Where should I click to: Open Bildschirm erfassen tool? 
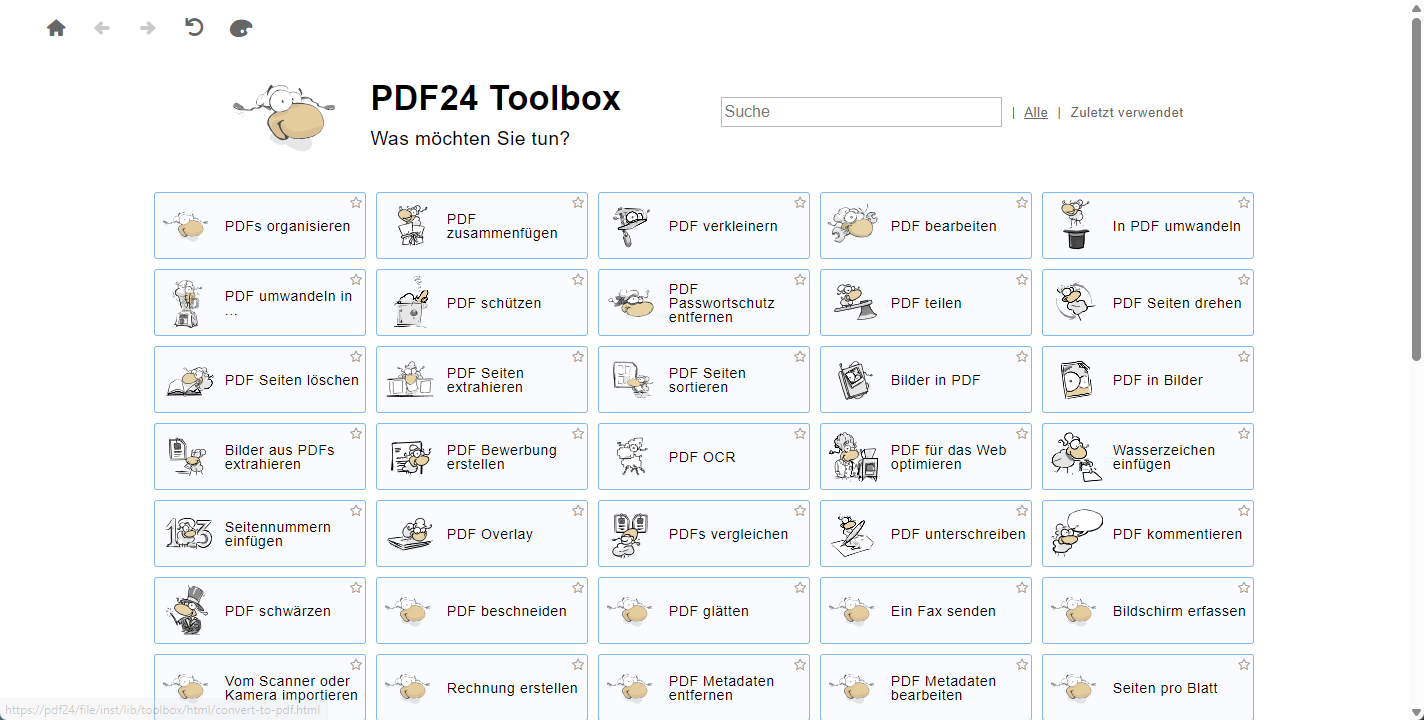(1148, 611)
